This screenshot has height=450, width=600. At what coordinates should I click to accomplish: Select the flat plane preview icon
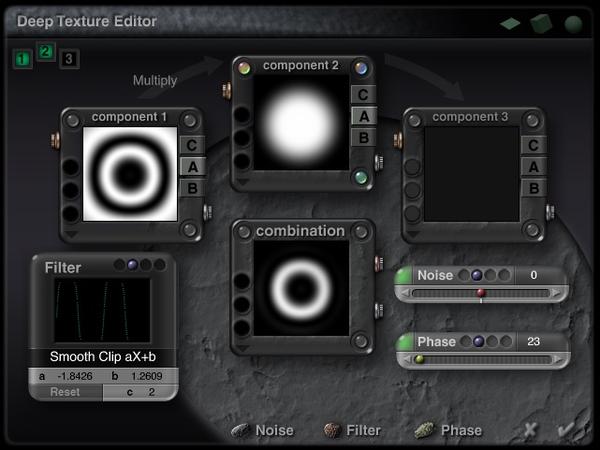(510, 24)
